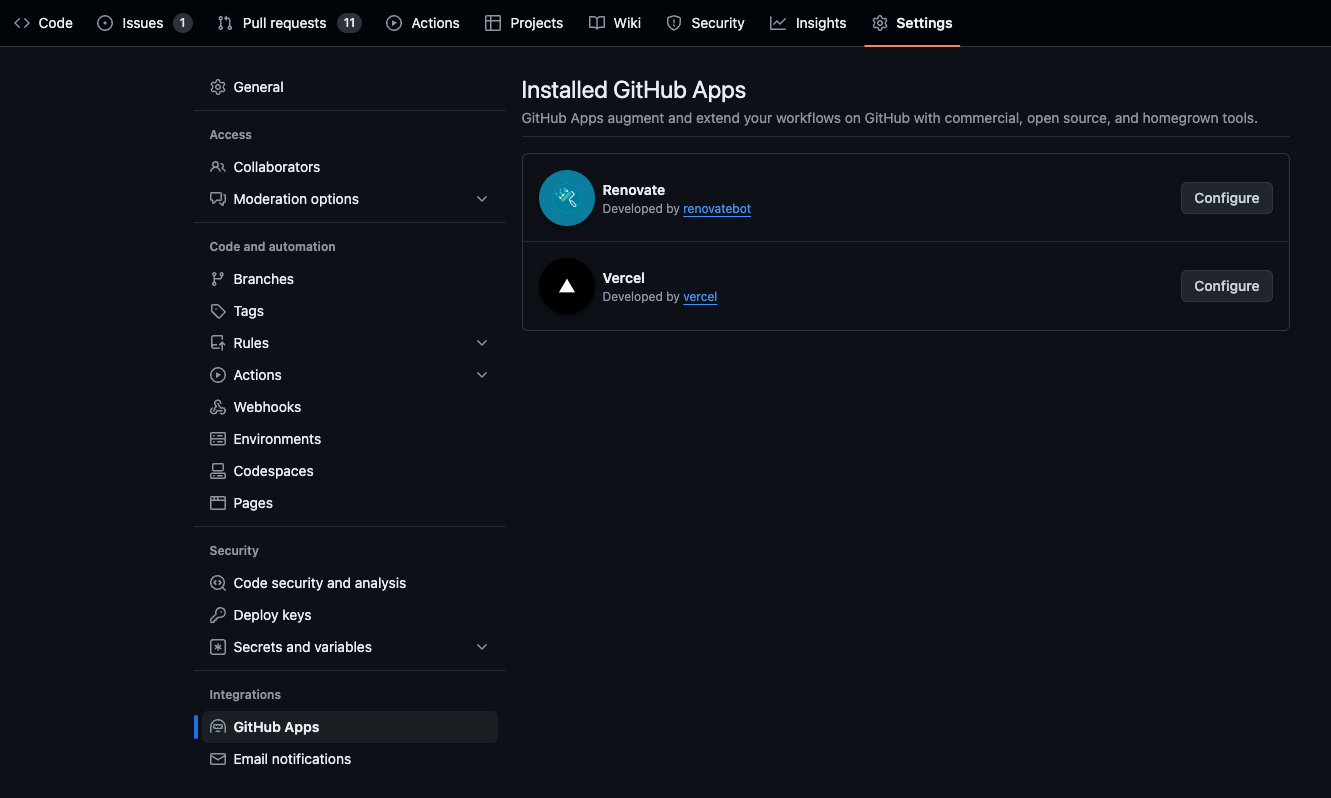Click the Branches git-branch icon
Viewport: 1331px width, 798px height.
[x=218, y=279]
